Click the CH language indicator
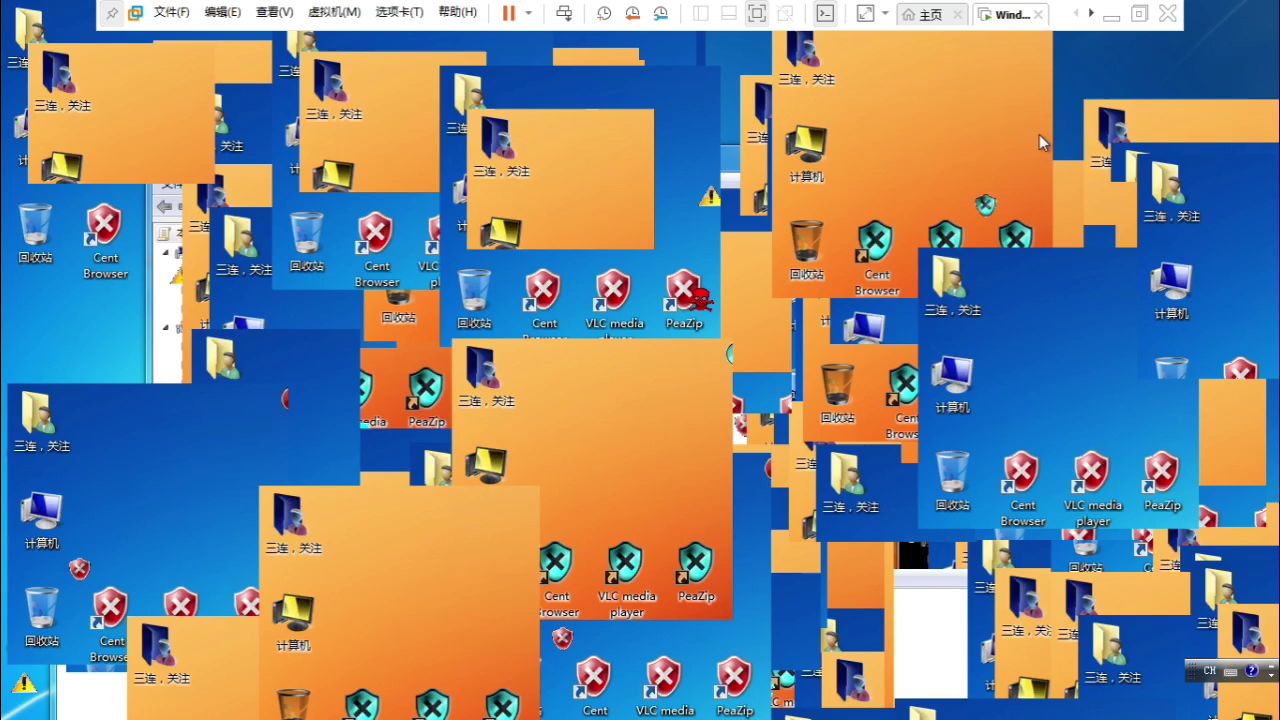 pos(1210,671)
